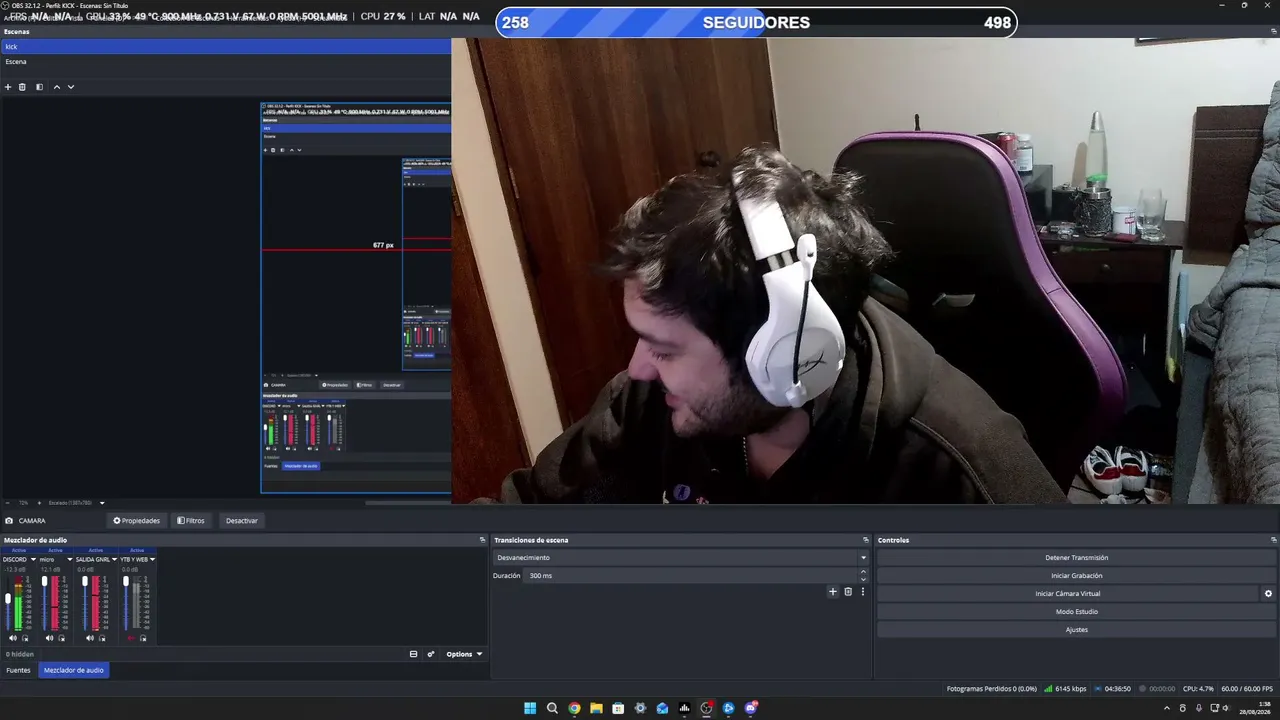
Task: Adjust the DISCORD volume slider
Action: click(x=8, y=598)
